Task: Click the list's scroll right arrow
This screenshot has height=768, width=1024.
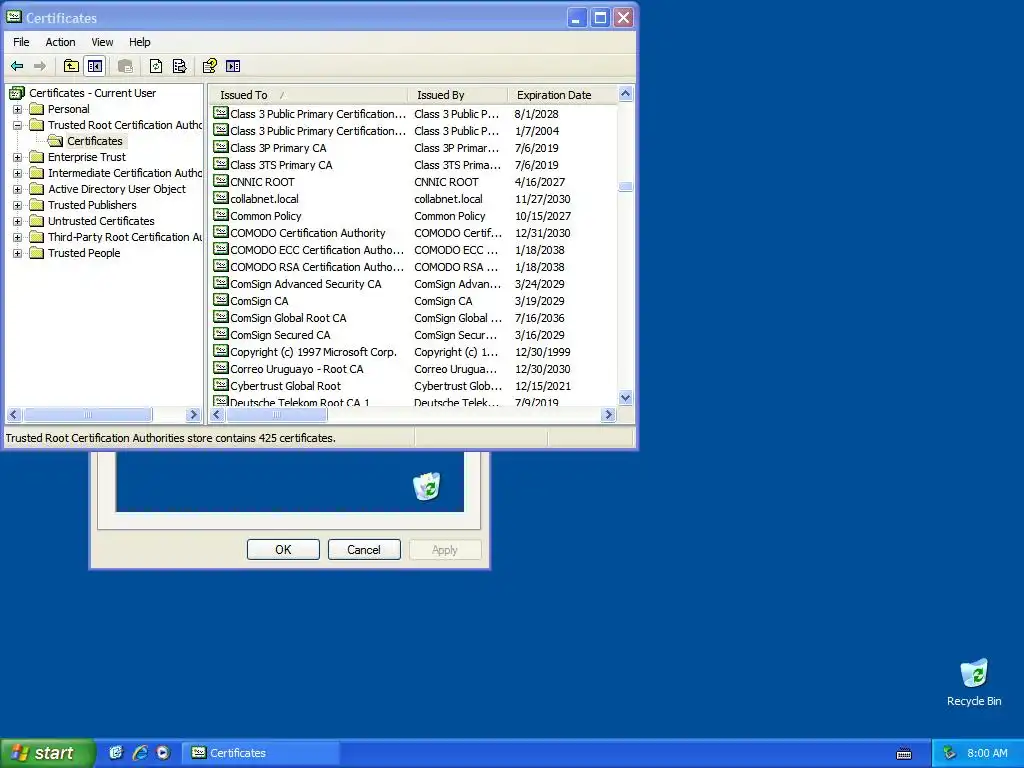Action: [609, 415]
